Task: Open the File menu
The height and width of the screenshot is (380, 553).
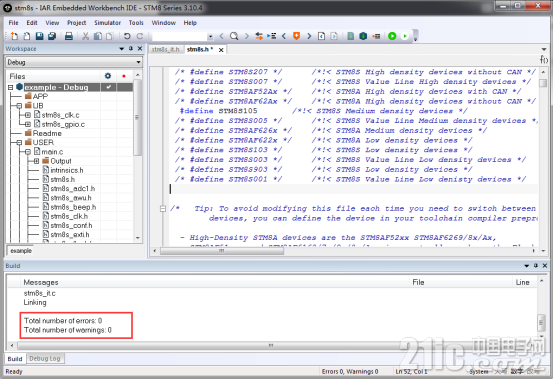Action: click(x=13, y=23)
